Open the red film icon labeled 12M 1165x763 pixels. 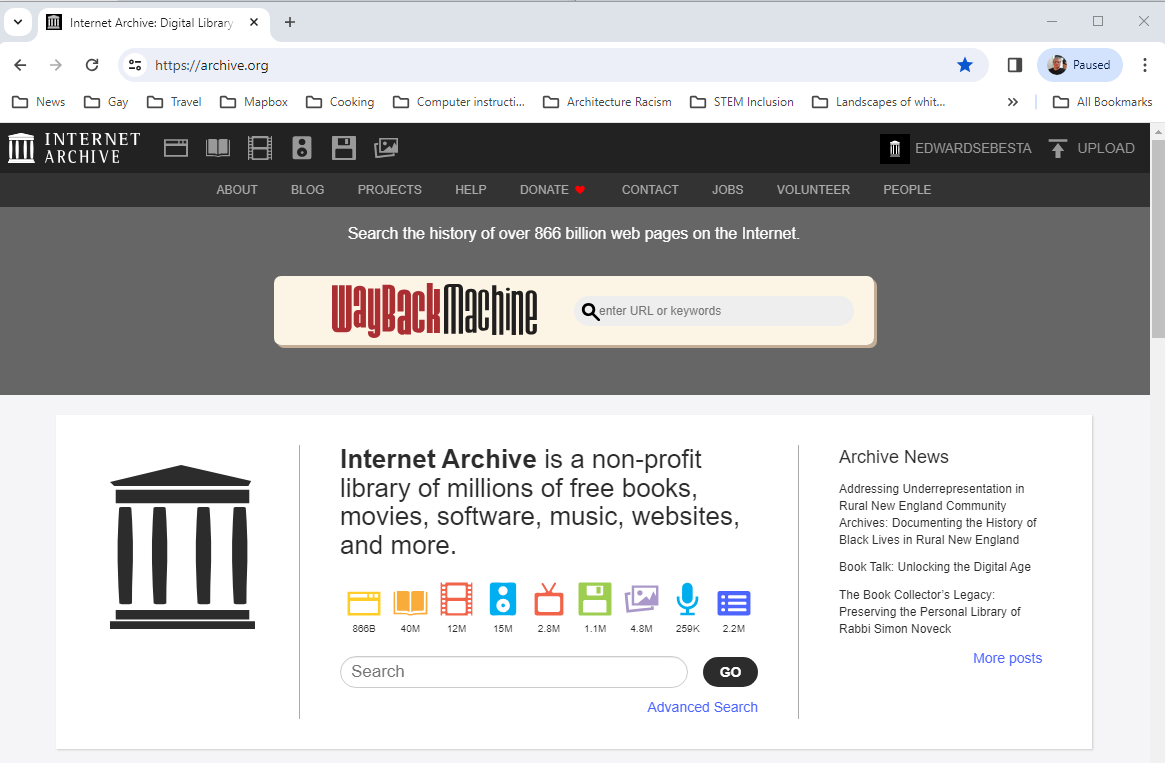click(456, 600)
